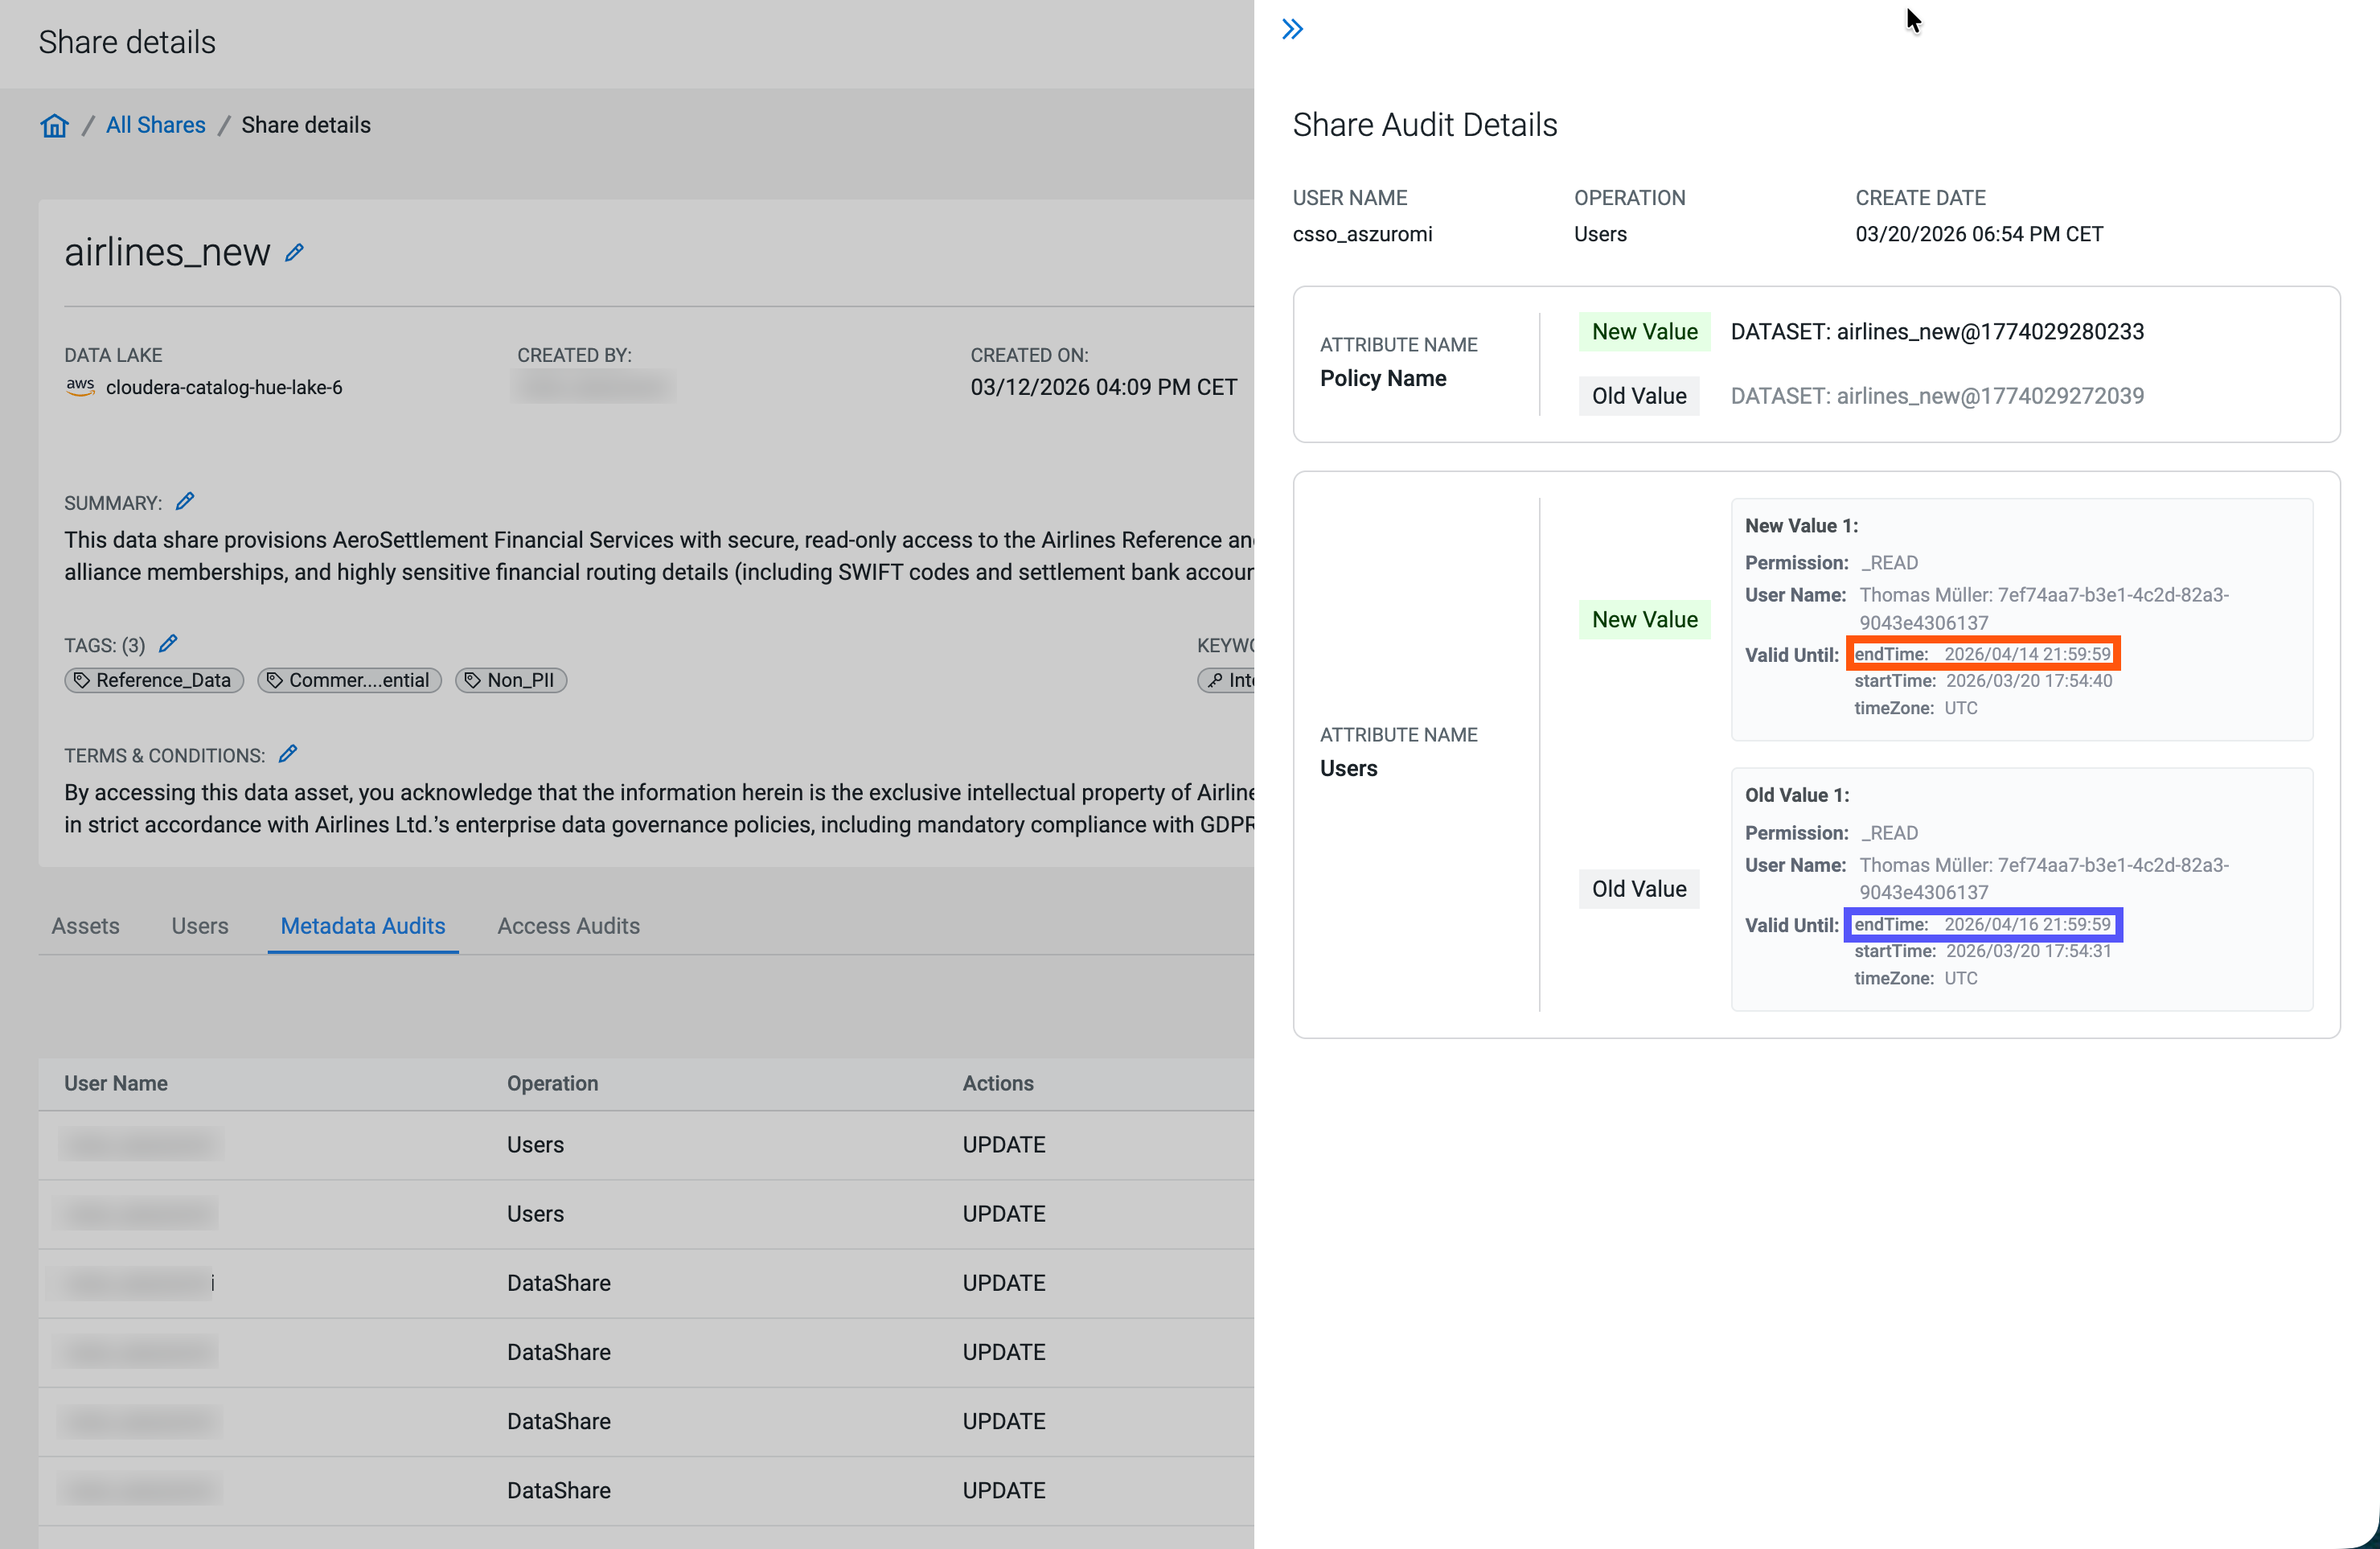Select the Non_PII tag chip

(x=511, y=680)
